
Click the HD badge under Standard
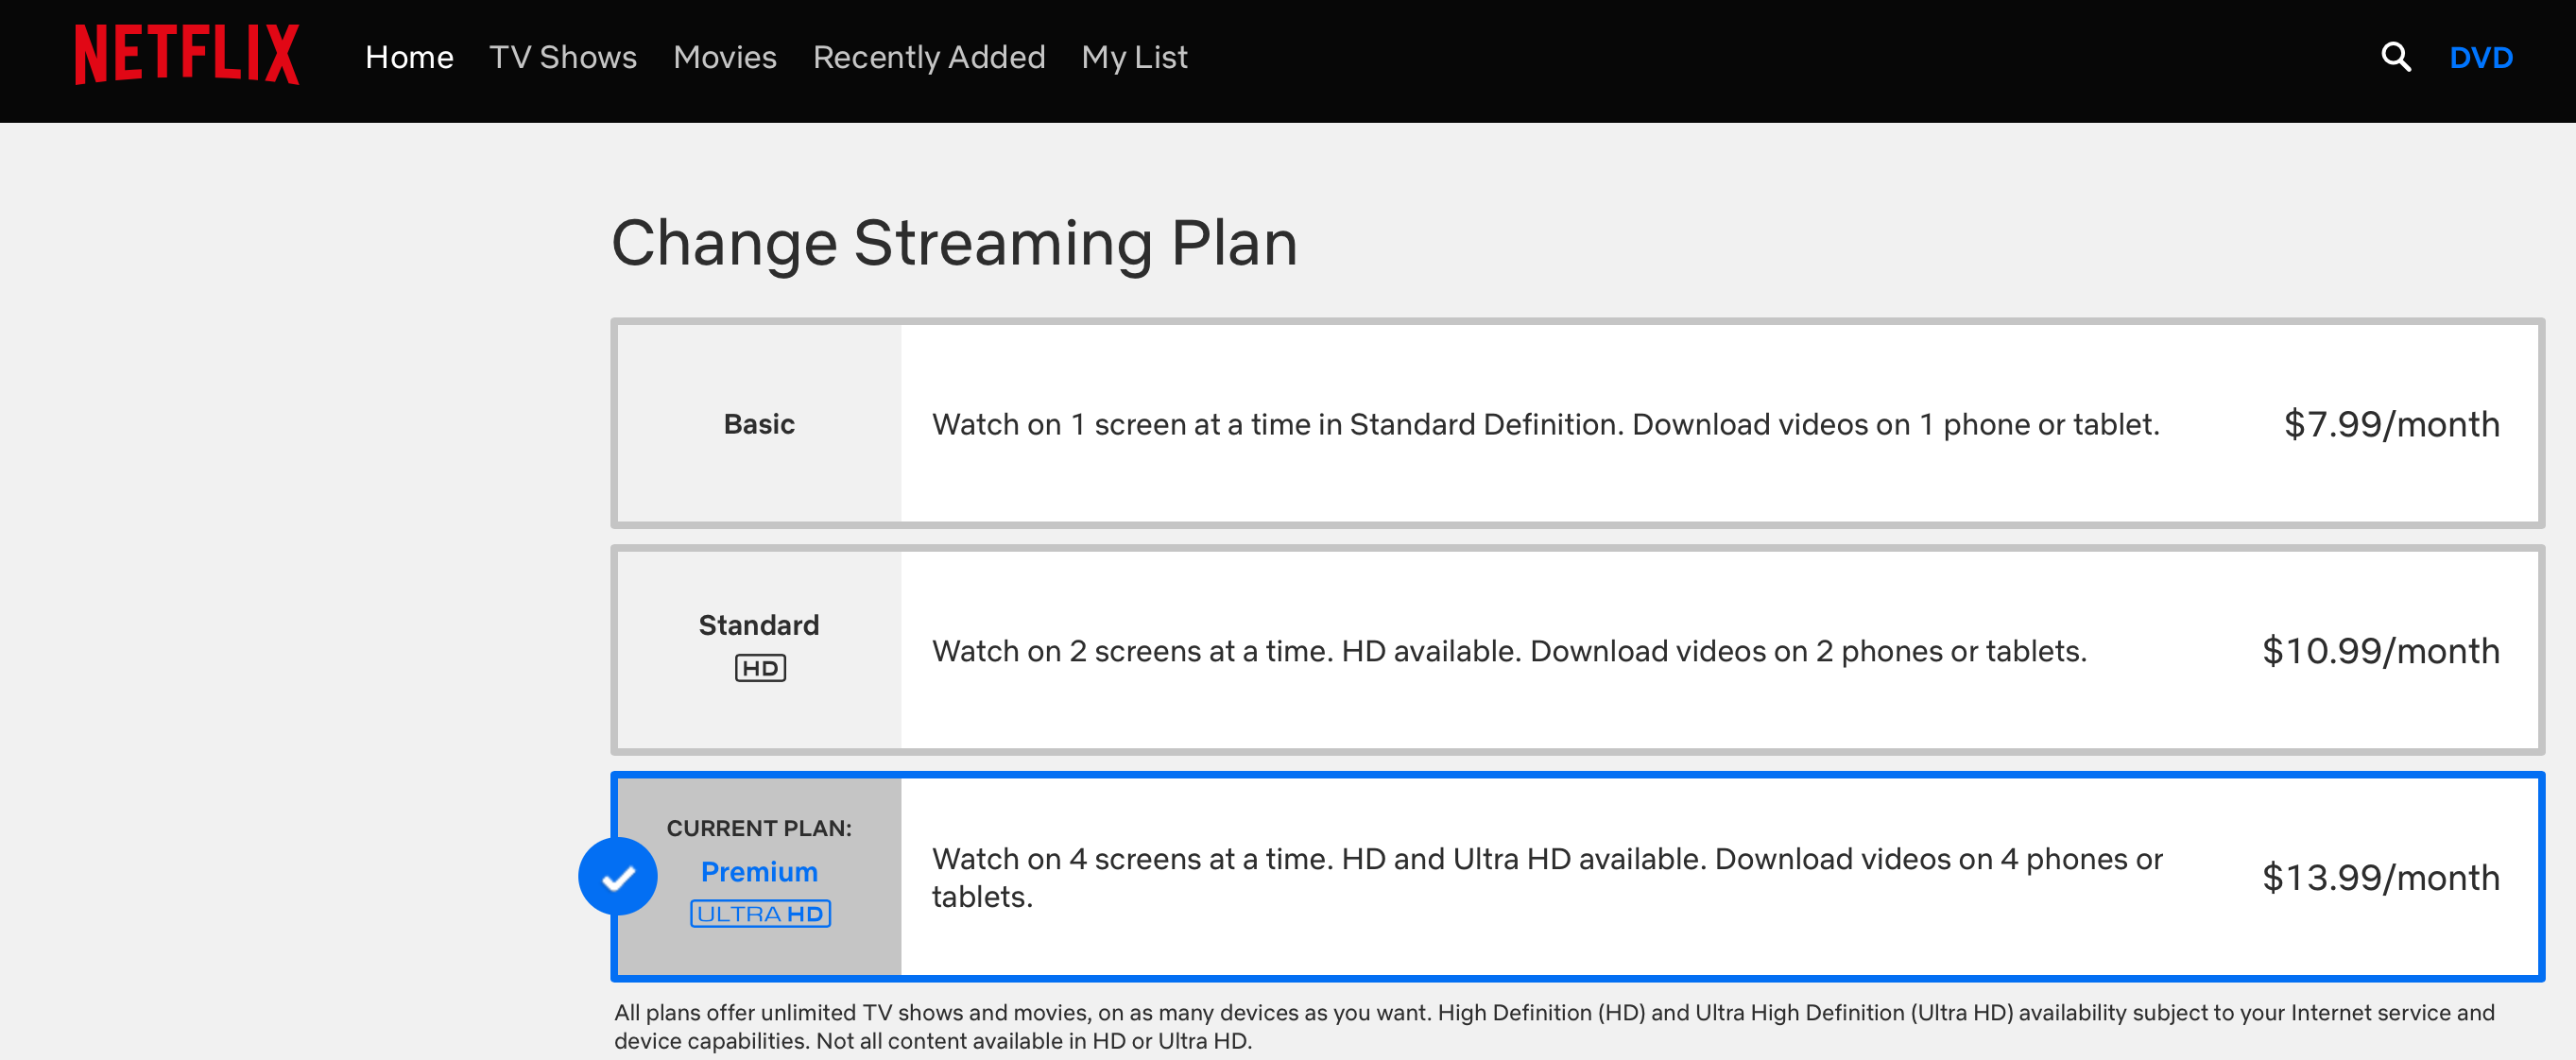[x=760, y=668]
